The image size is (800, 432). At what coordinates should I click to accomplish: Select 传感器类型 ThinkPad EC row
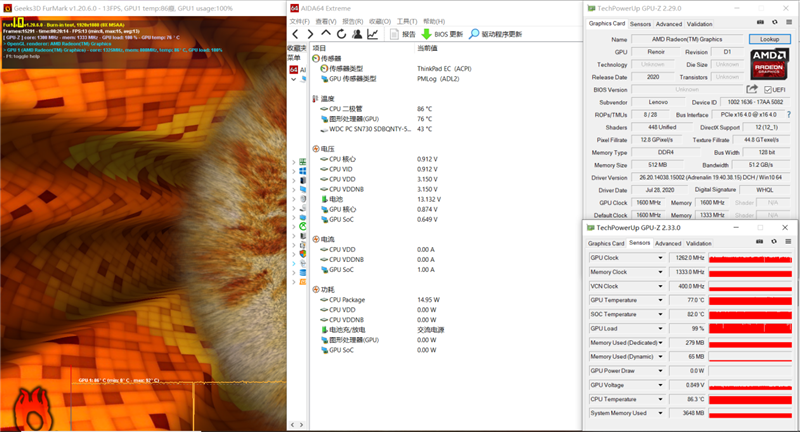point(396,69)
